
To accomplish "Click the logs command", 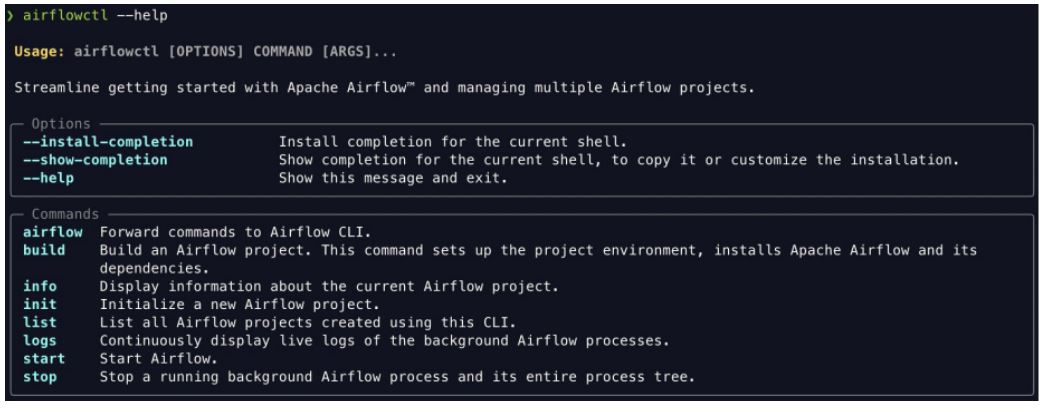I will pos(40,341).
